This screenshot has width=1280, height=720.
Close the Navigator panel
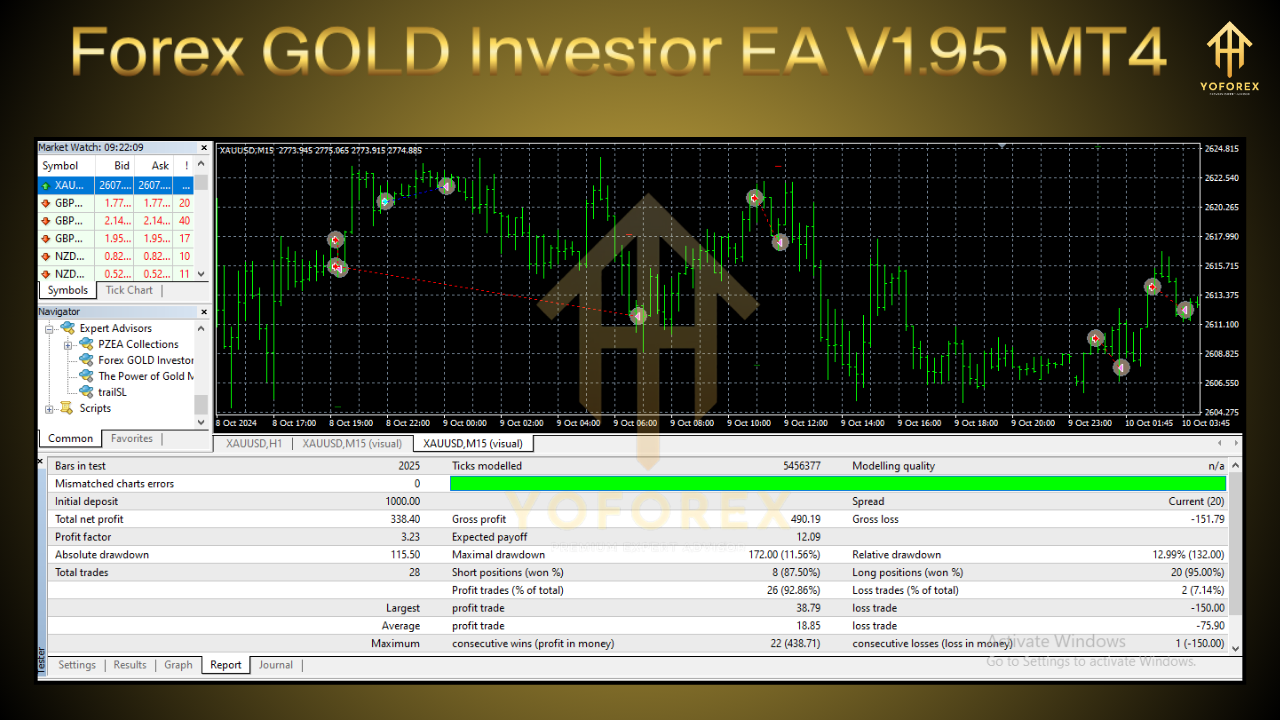tap(204, 312)
